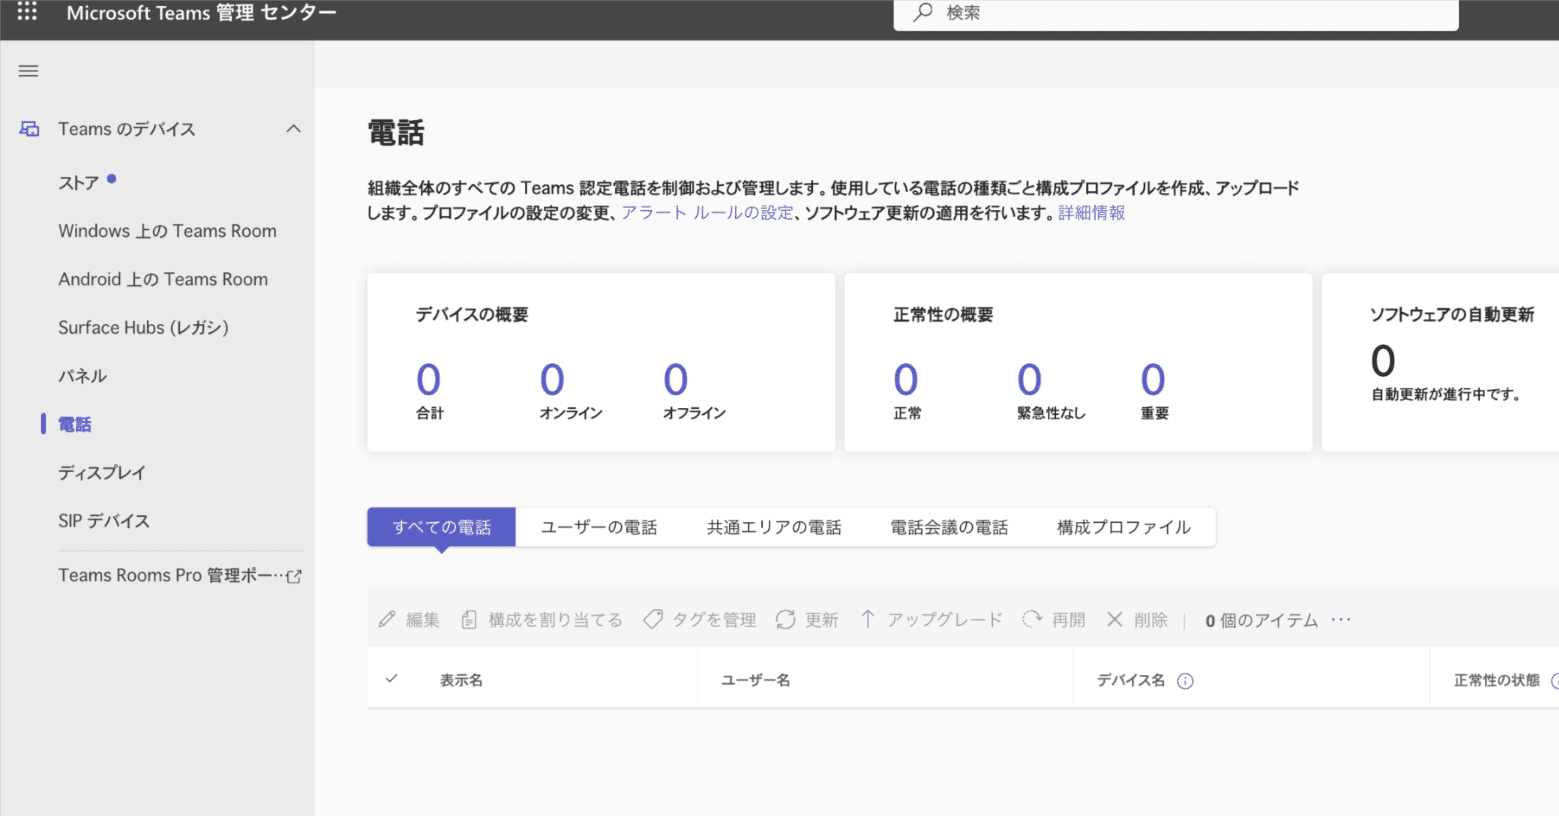Open external link for Teams Rooms Pro 管理ポータル
Image resolution: width=1559 pixels, height=816 pixels.
coord(293,574)
